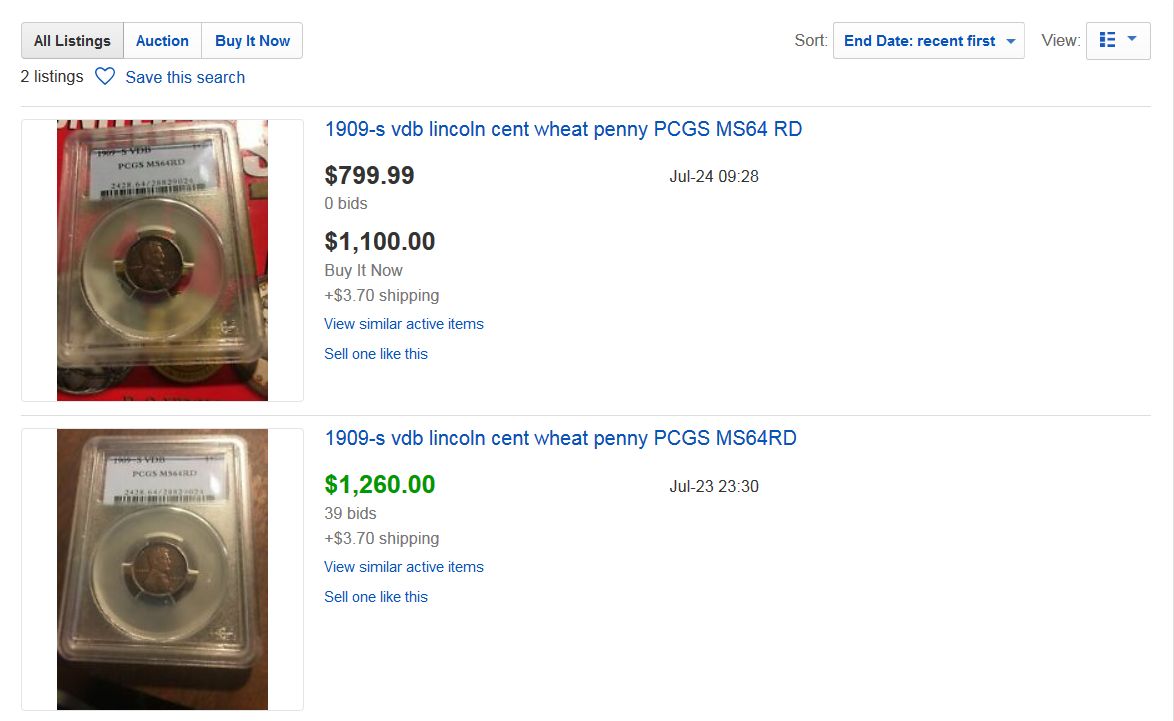
Task: Switch to the All Listings tab
Action: click(72, 41)
